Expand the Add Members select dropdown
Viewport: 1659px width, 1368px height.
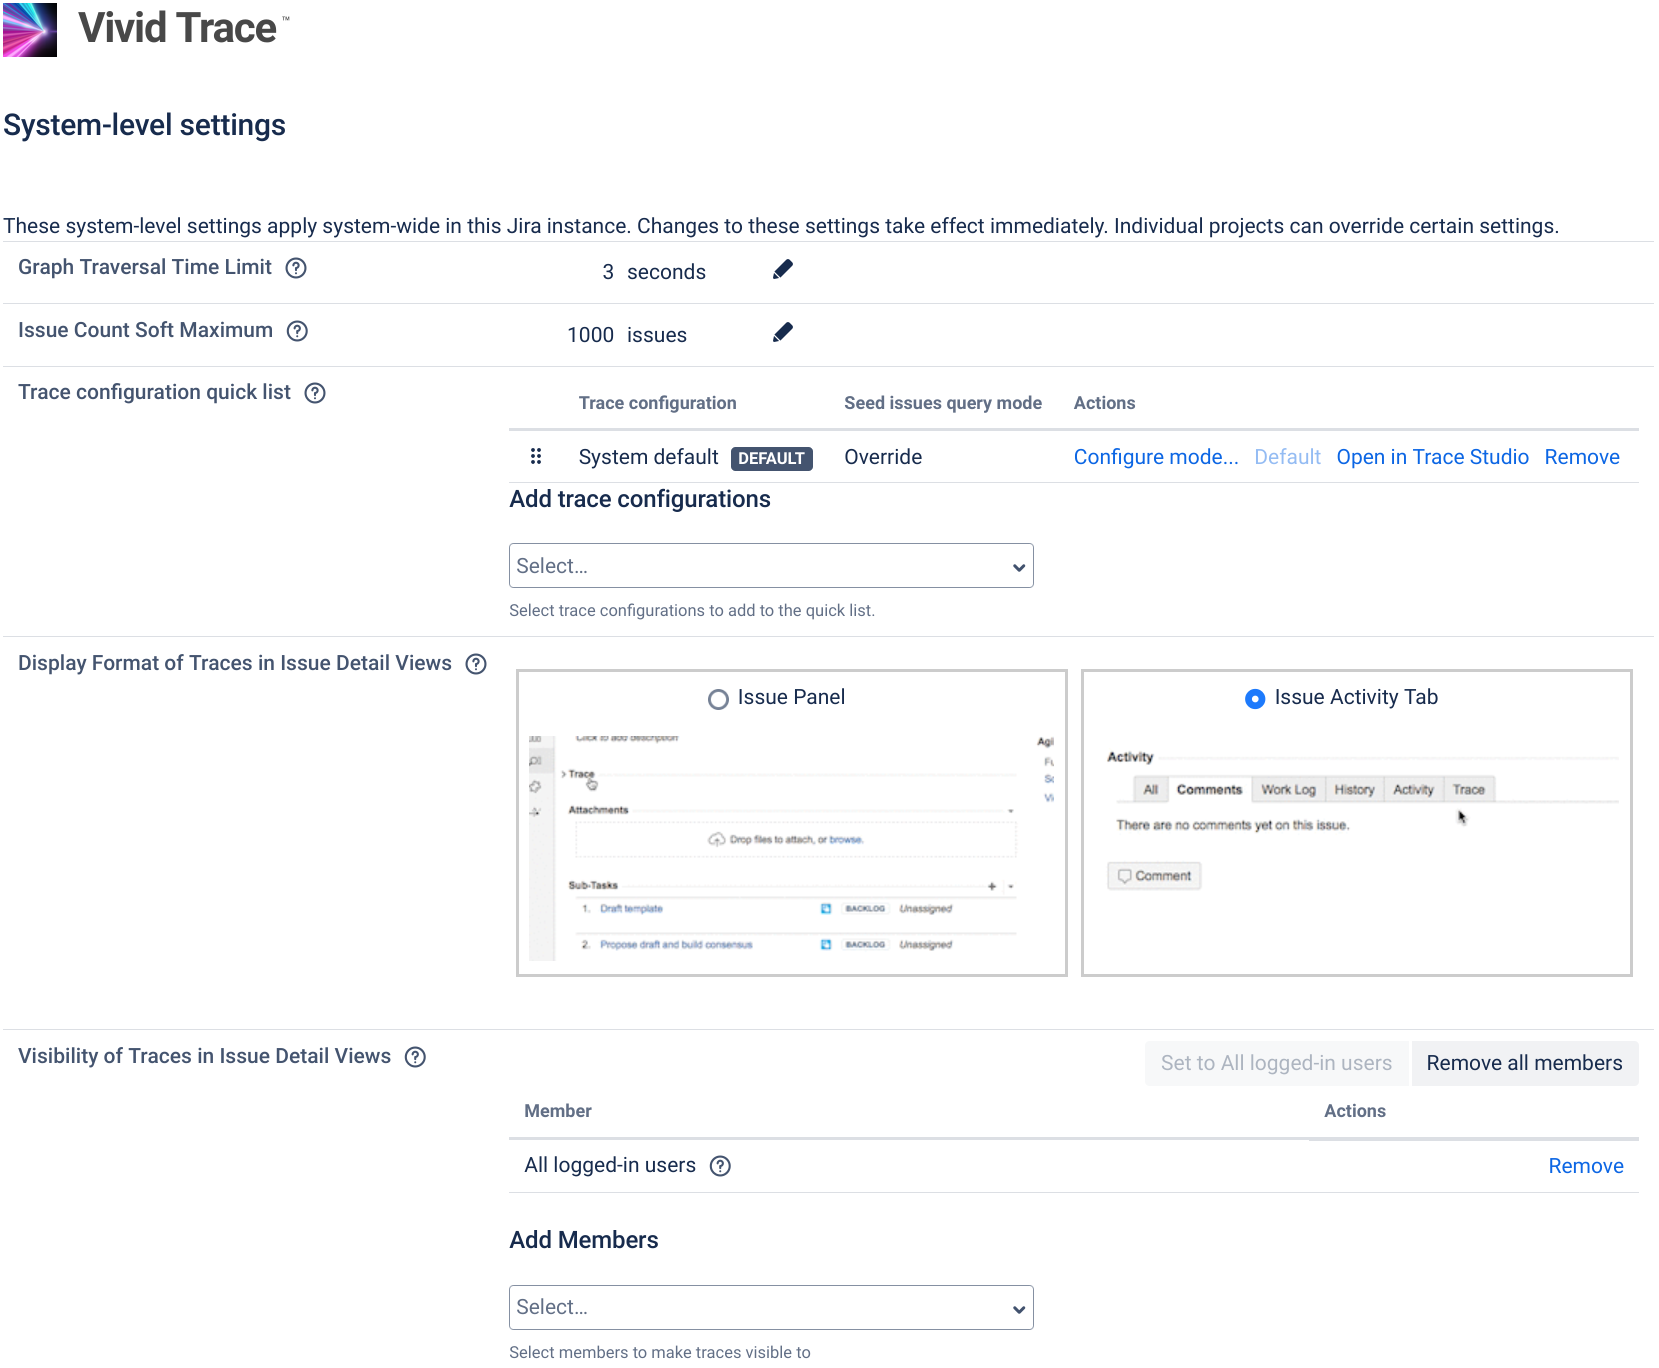tap(771, 1308)
